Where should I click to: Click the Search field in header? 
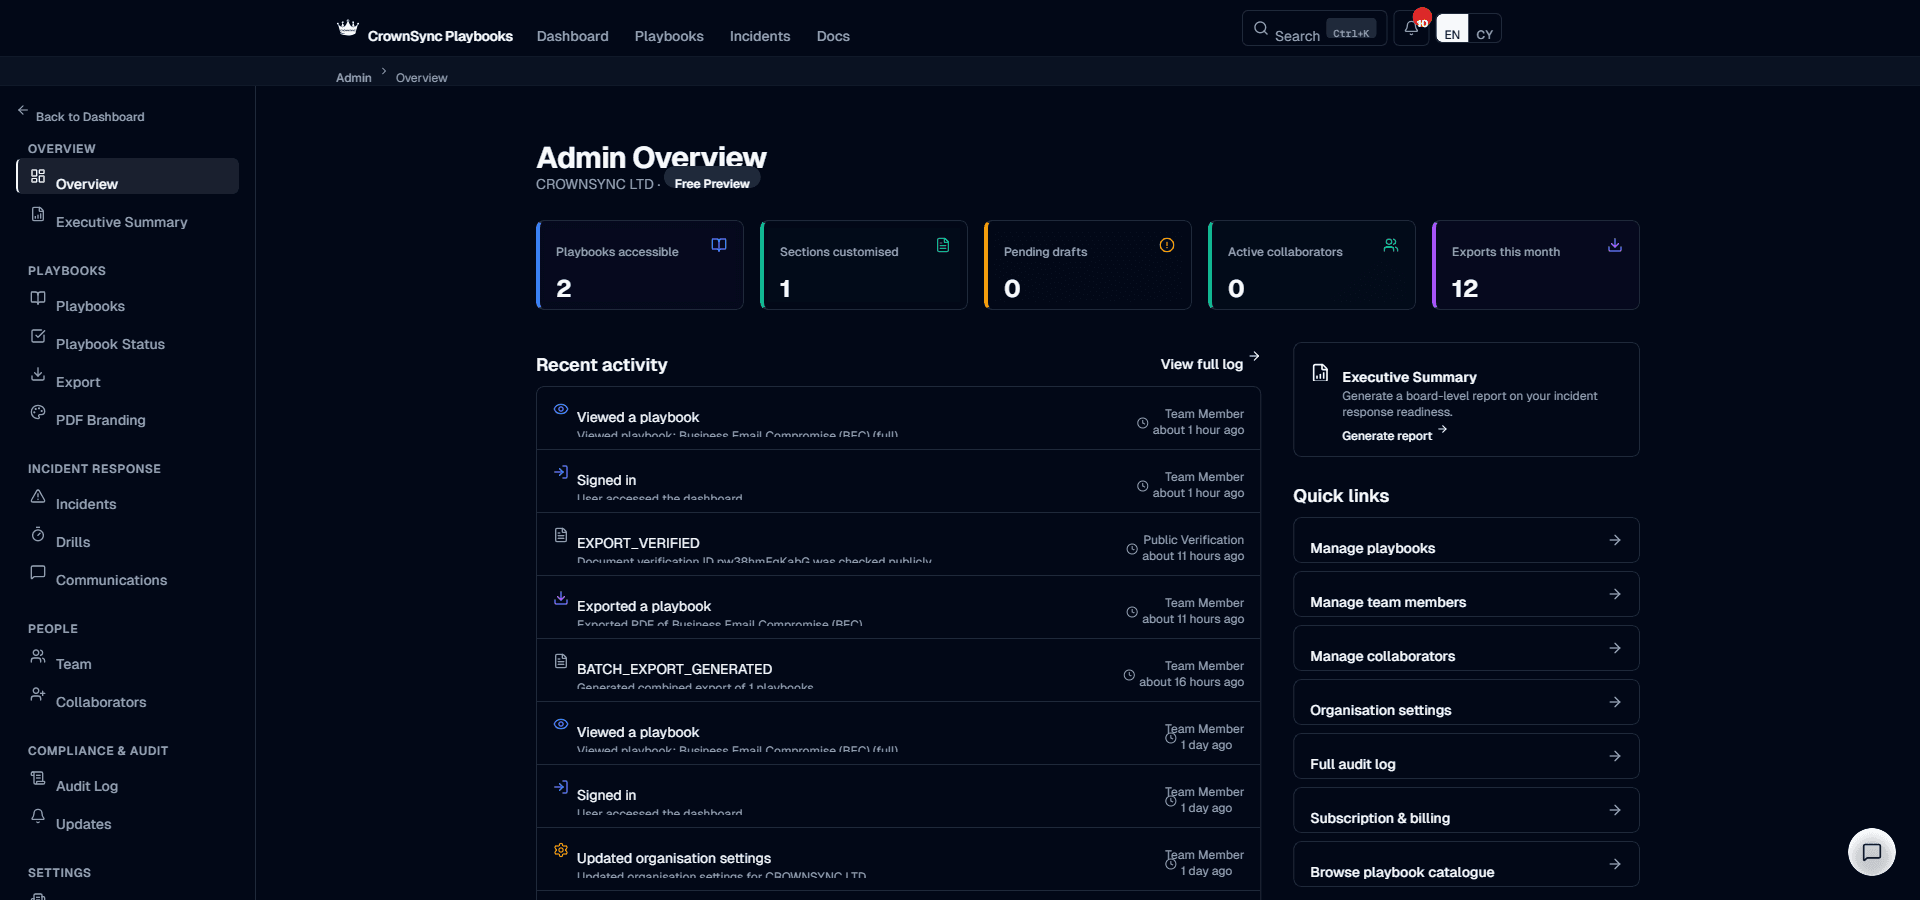1314,28
